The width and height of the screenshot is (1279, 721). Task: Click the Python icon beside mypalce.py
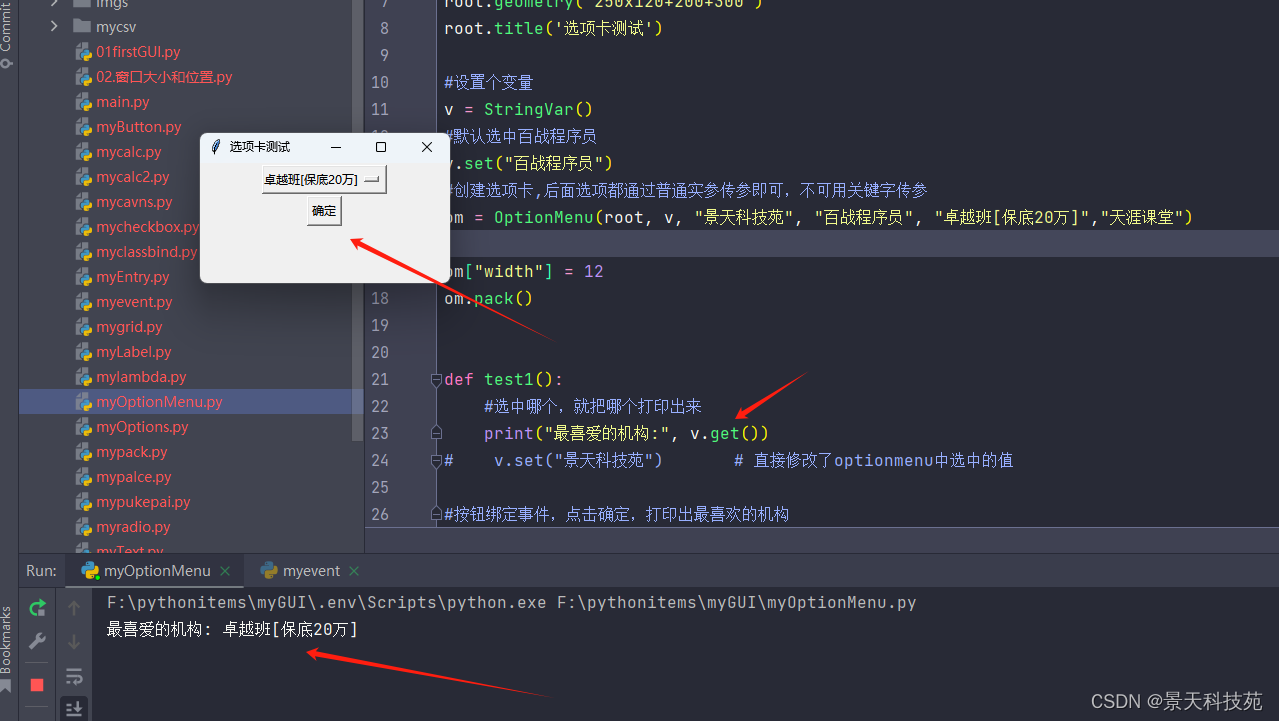[x=84, y=477]
